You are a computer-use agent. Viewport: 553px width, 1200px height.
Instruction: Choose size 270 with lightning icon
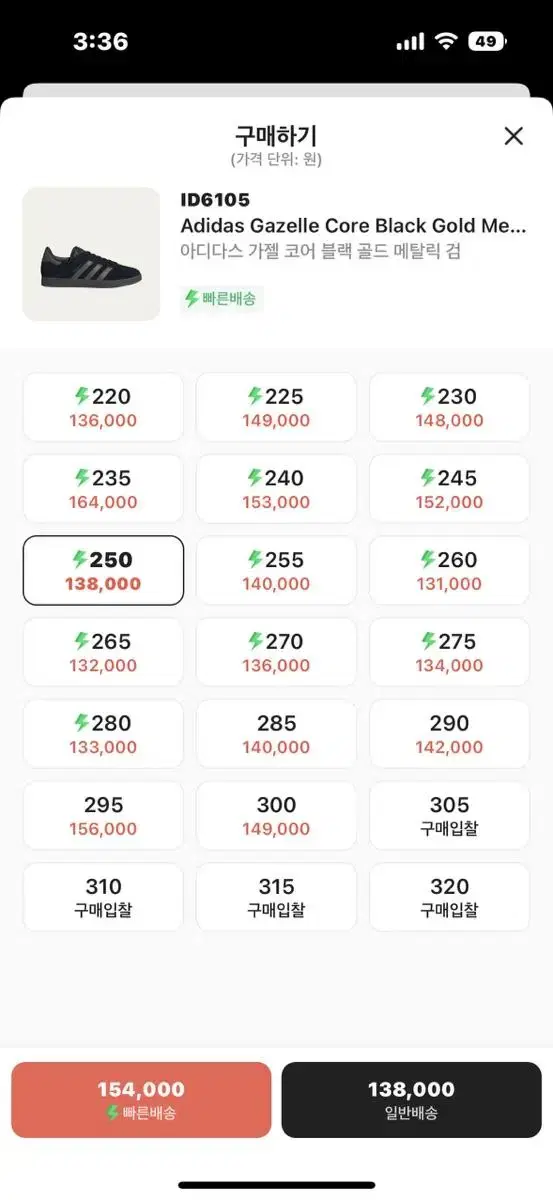(276, 653)
